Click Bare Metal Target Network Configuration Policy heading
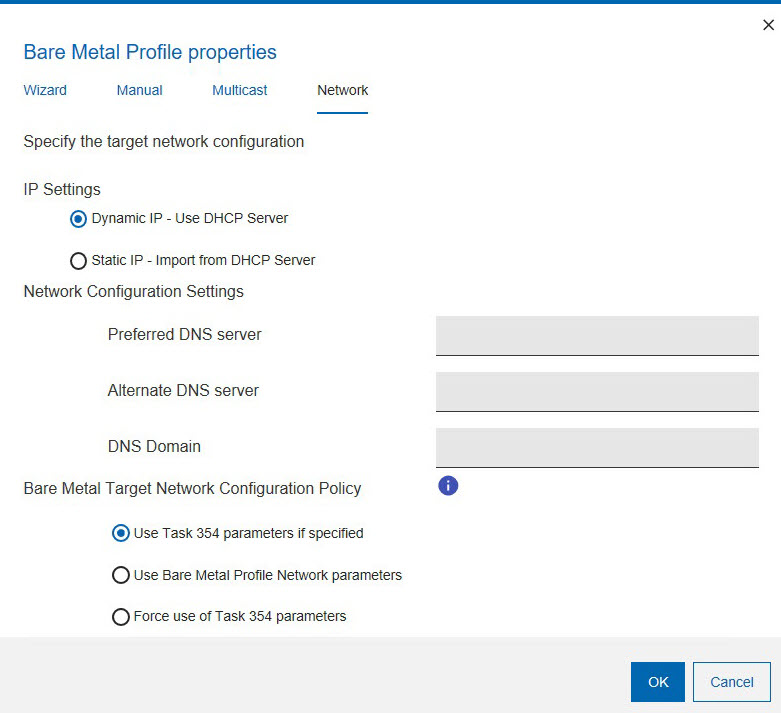The image size is (781, 713). [x=192, y=488]
